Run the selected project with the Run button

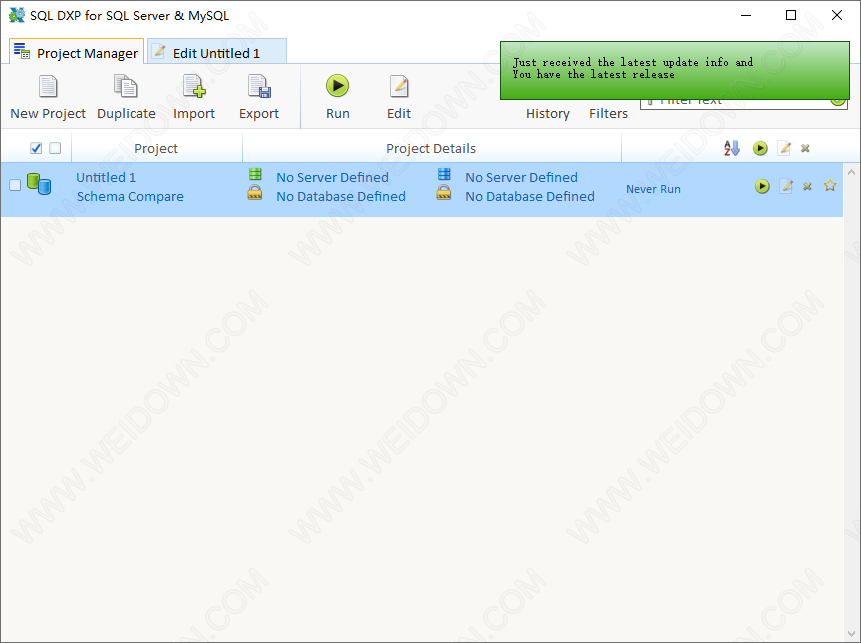[337, 97]
